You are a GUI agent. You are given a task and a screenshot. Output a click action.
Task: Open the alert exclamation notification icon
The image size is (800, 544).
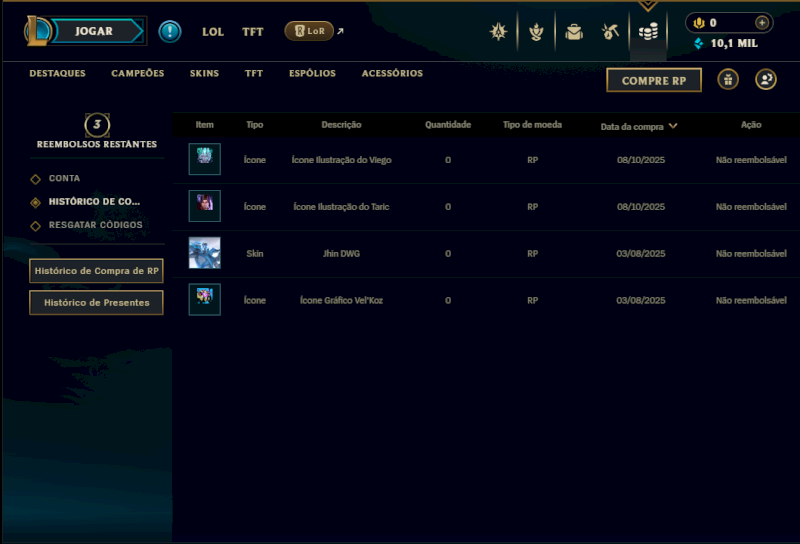169,32
